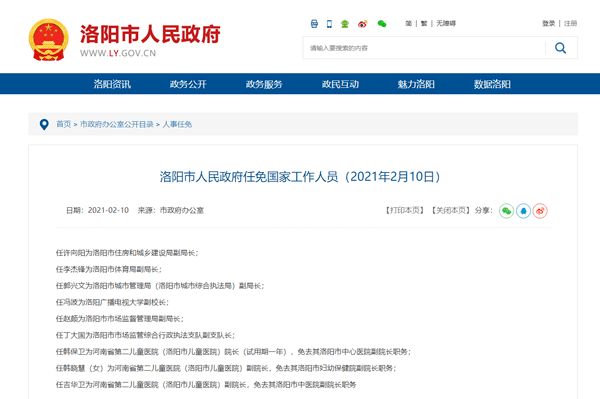Click the line about 任韩晓慧（女）副院长
600x399 pixels.
pyautogui.click(x=226, y=368)
